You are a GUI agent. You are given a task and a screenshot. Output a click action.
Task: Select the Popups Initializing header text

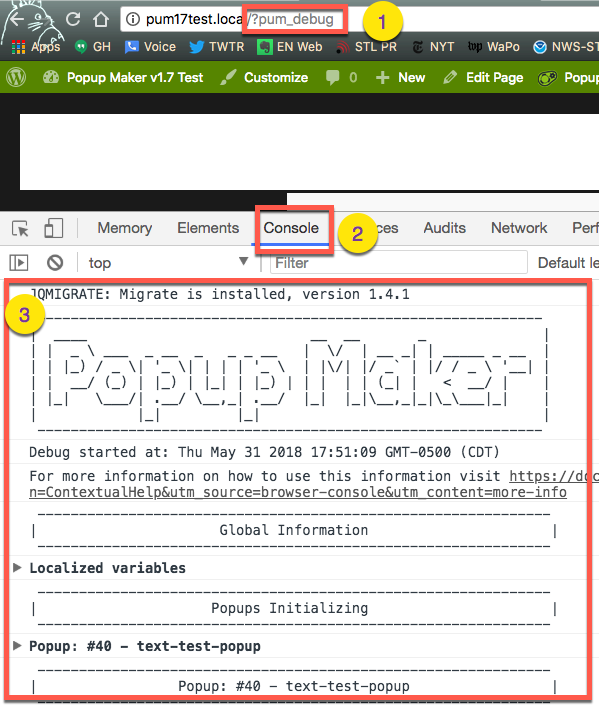pyautogui.click(x=290, y=608)
